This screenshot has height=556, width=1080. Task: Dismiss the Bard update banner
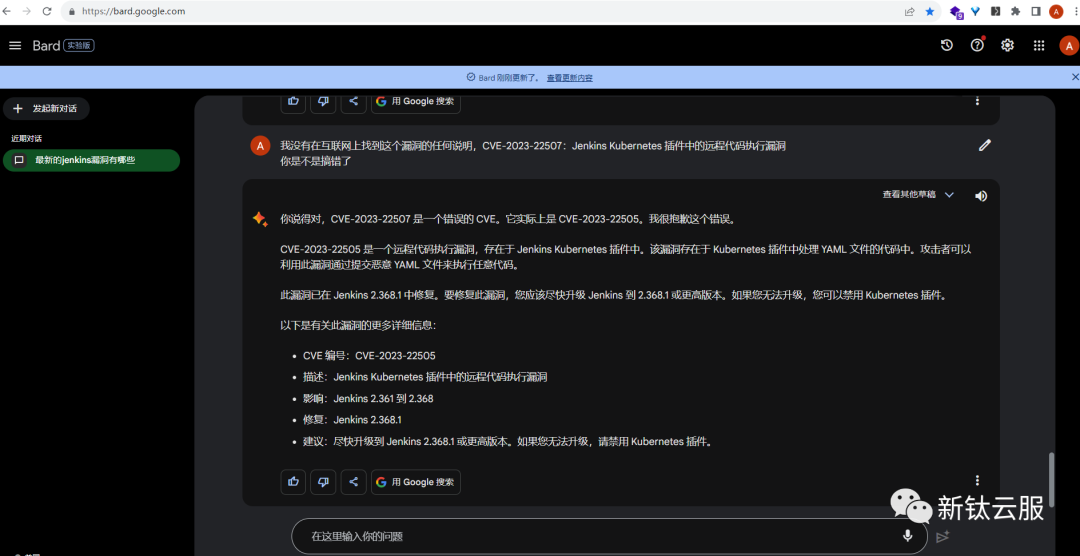pyautogui.click(x=1074, y=77)
